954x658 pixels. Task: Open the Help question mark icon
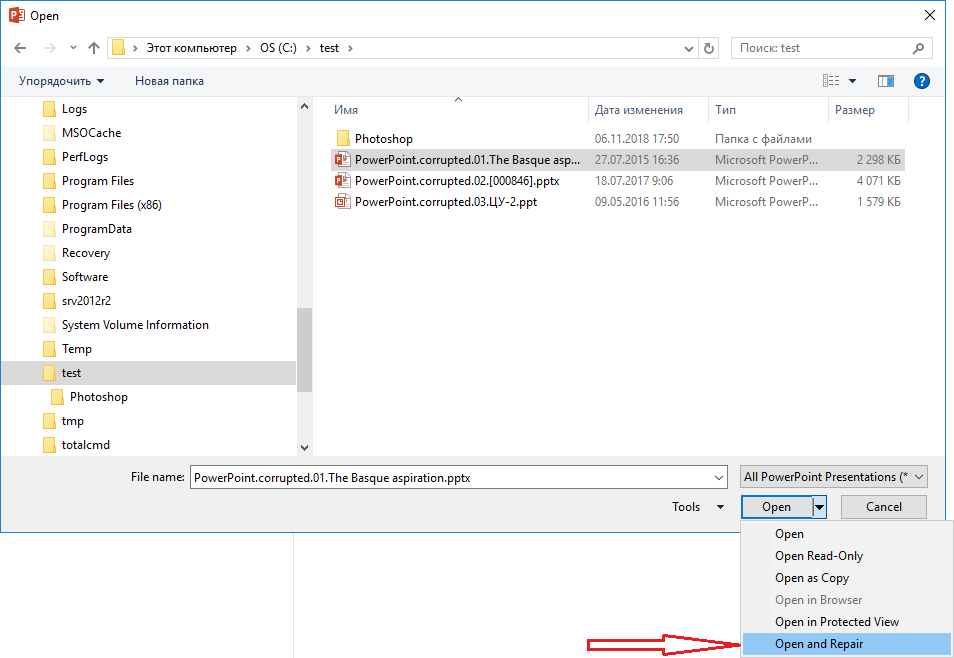(x=921, y=81)
